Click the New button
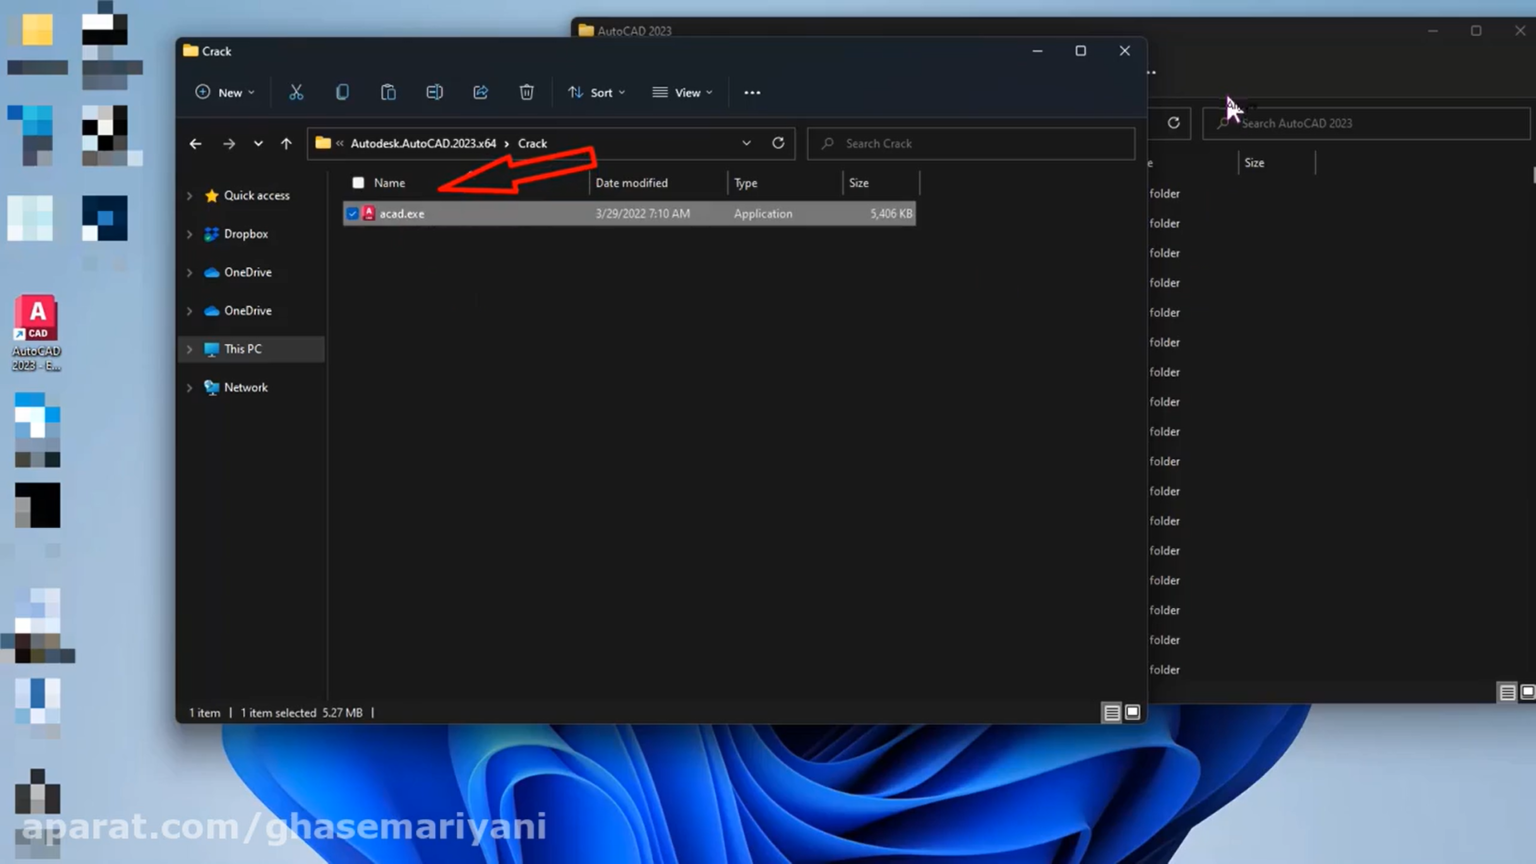1536x864 pixels. (225, 92)
